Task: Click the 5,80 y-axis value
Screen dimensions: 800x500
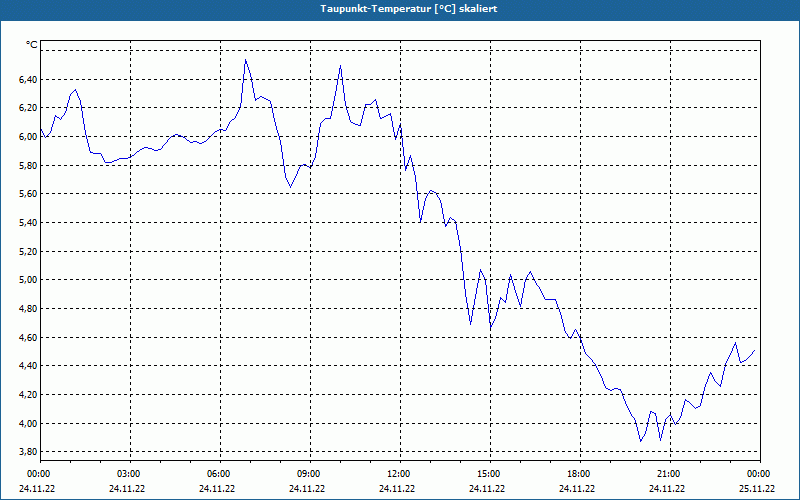Action: [x=27, y=166]
